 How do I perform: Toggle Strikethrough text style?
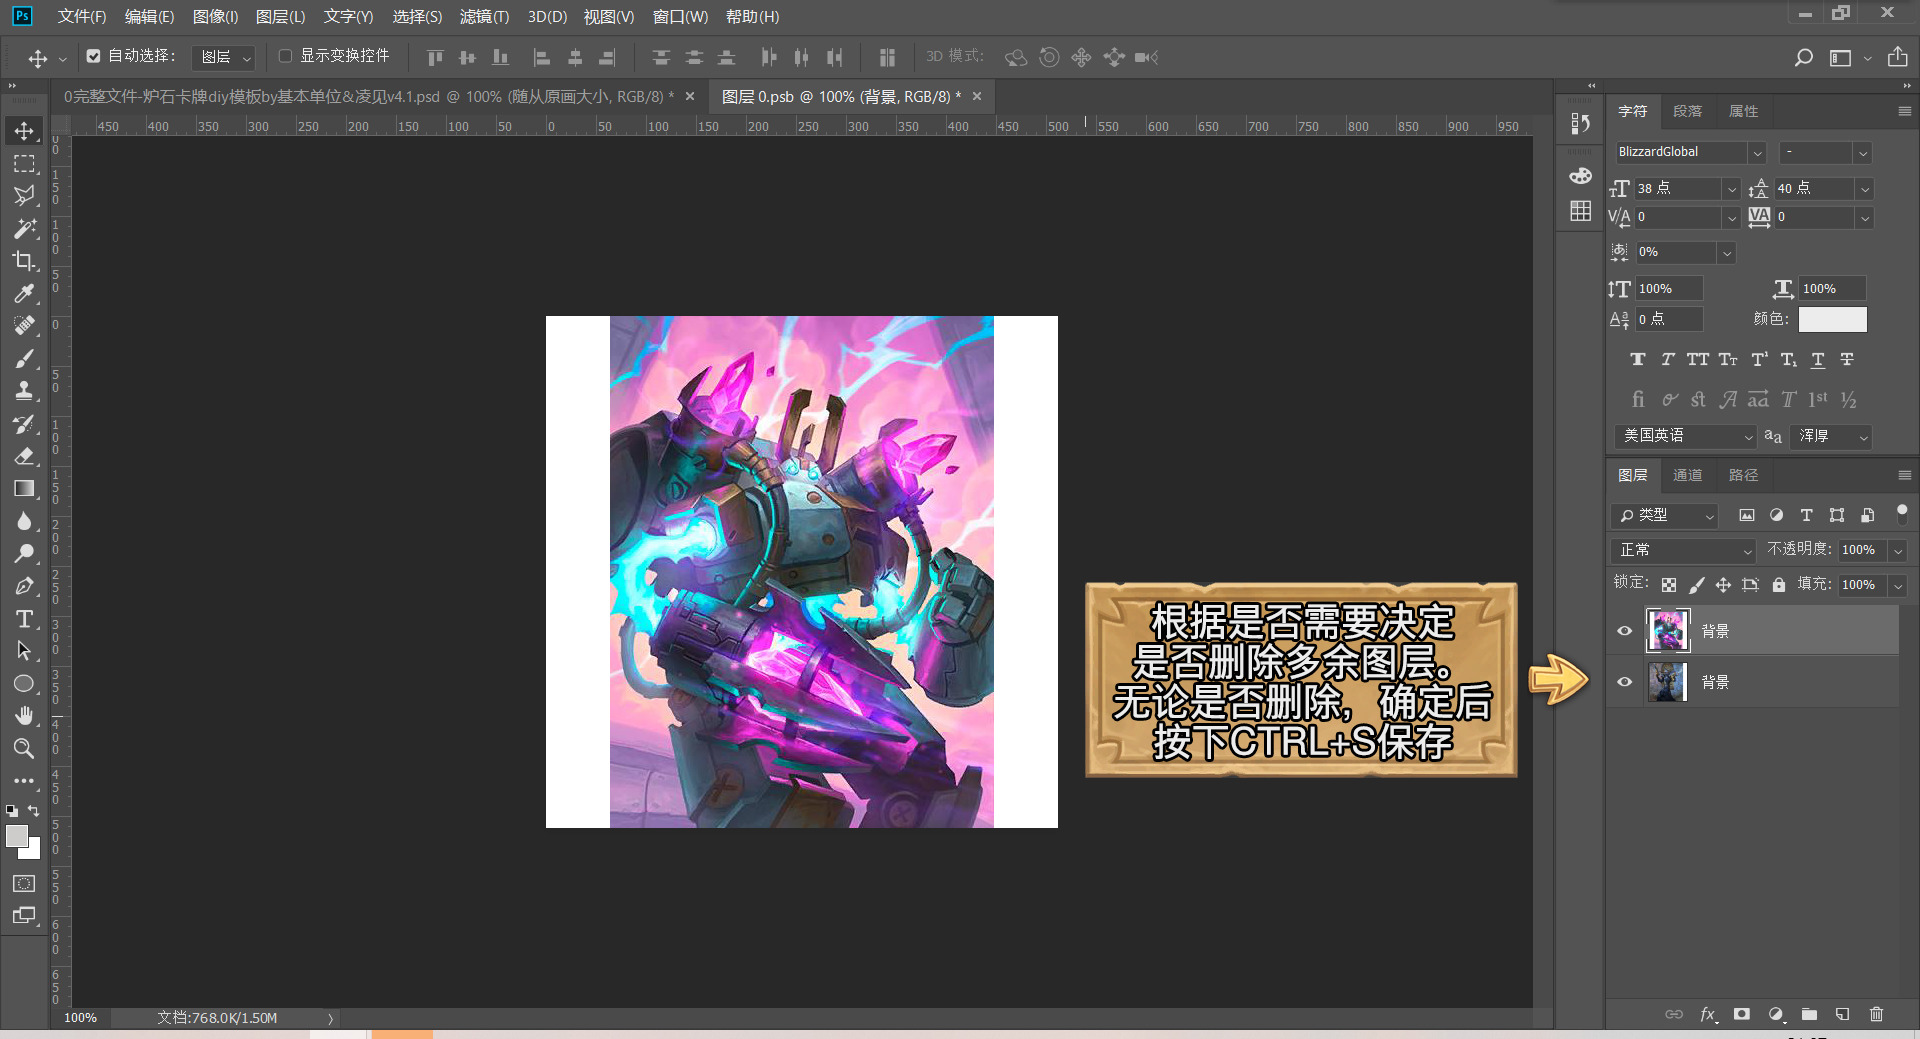coord(1847,359)
